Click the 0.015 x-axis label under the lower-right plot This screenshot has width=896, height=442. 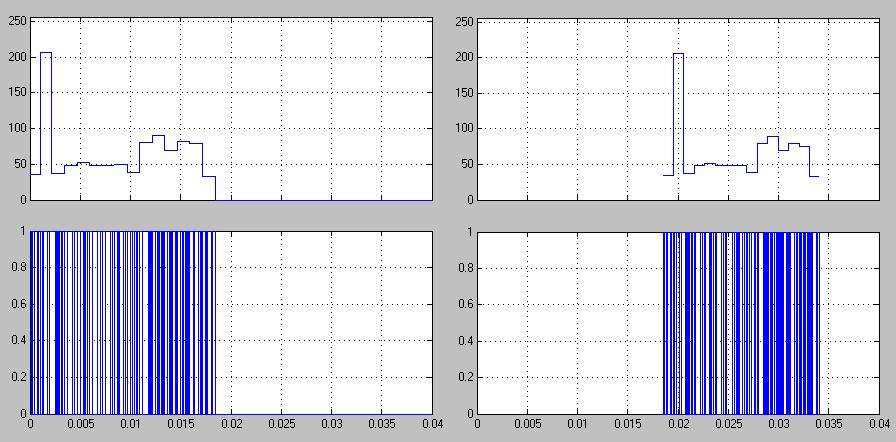628,424
